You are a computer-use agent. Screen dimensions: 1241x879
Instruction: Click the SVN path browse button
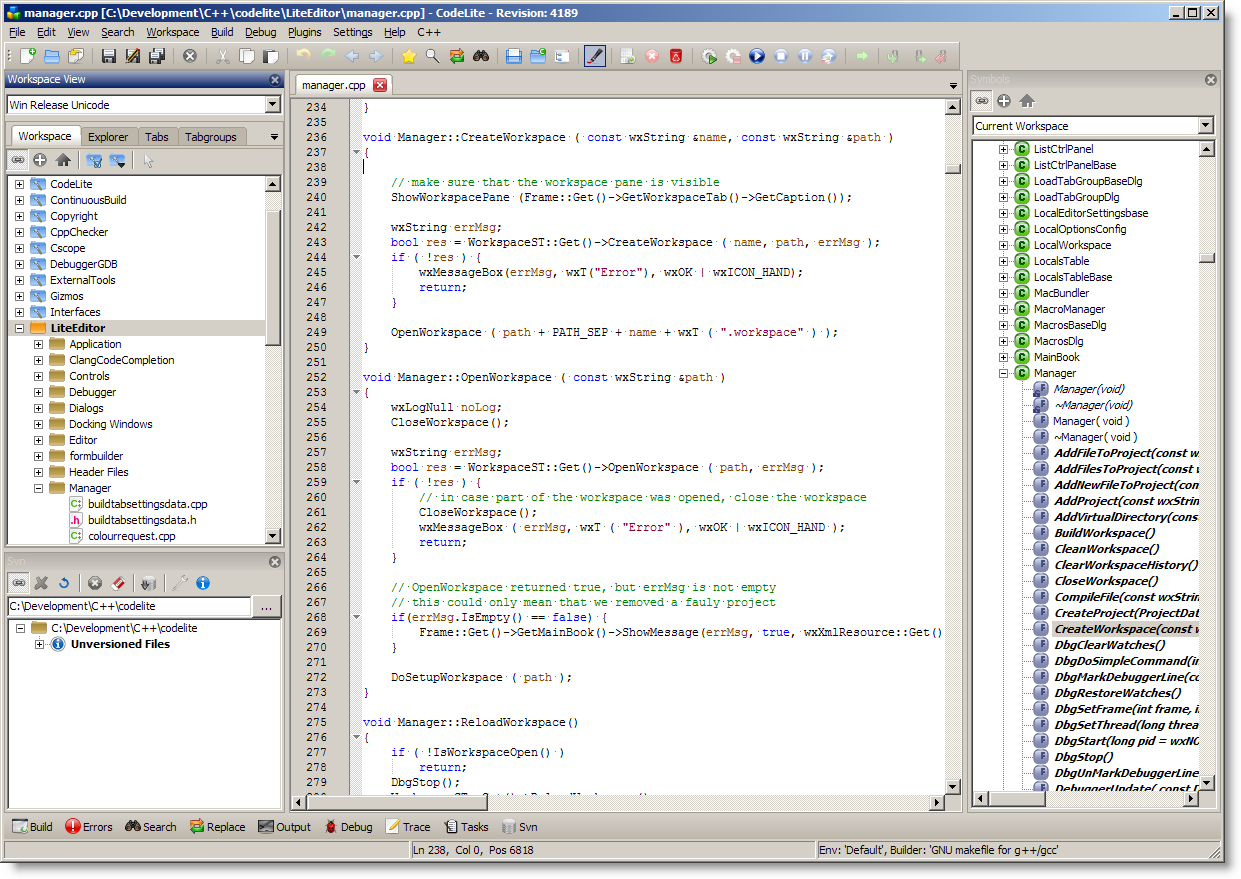(x=266, y=607)
